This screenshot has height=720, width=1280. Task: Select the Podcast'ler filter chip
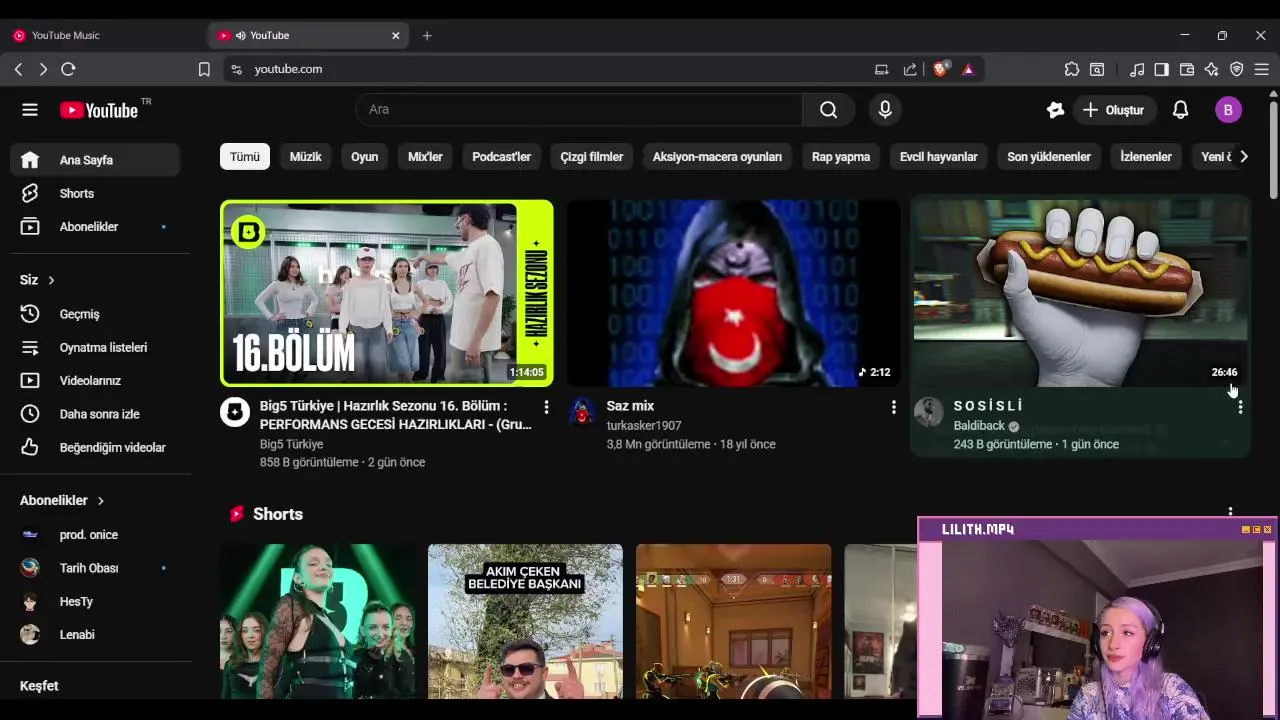[502, 157]
